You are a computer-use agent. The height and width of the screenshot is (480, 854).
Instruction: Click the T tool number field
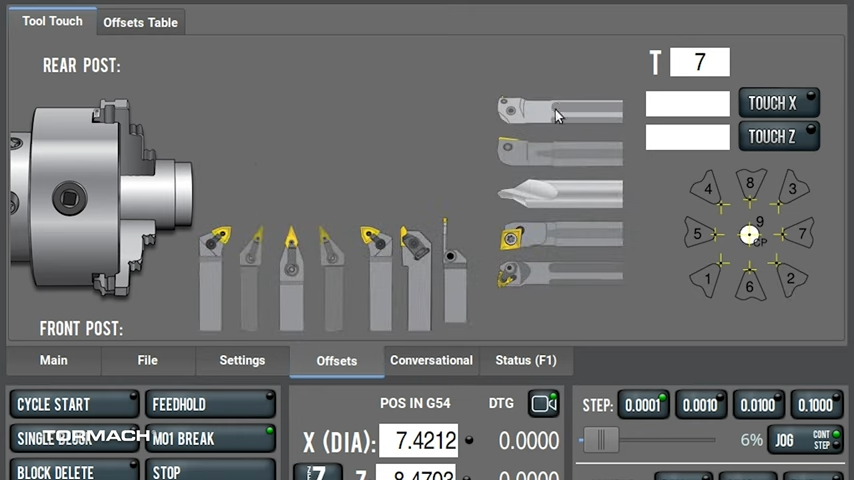pos(699,62)
